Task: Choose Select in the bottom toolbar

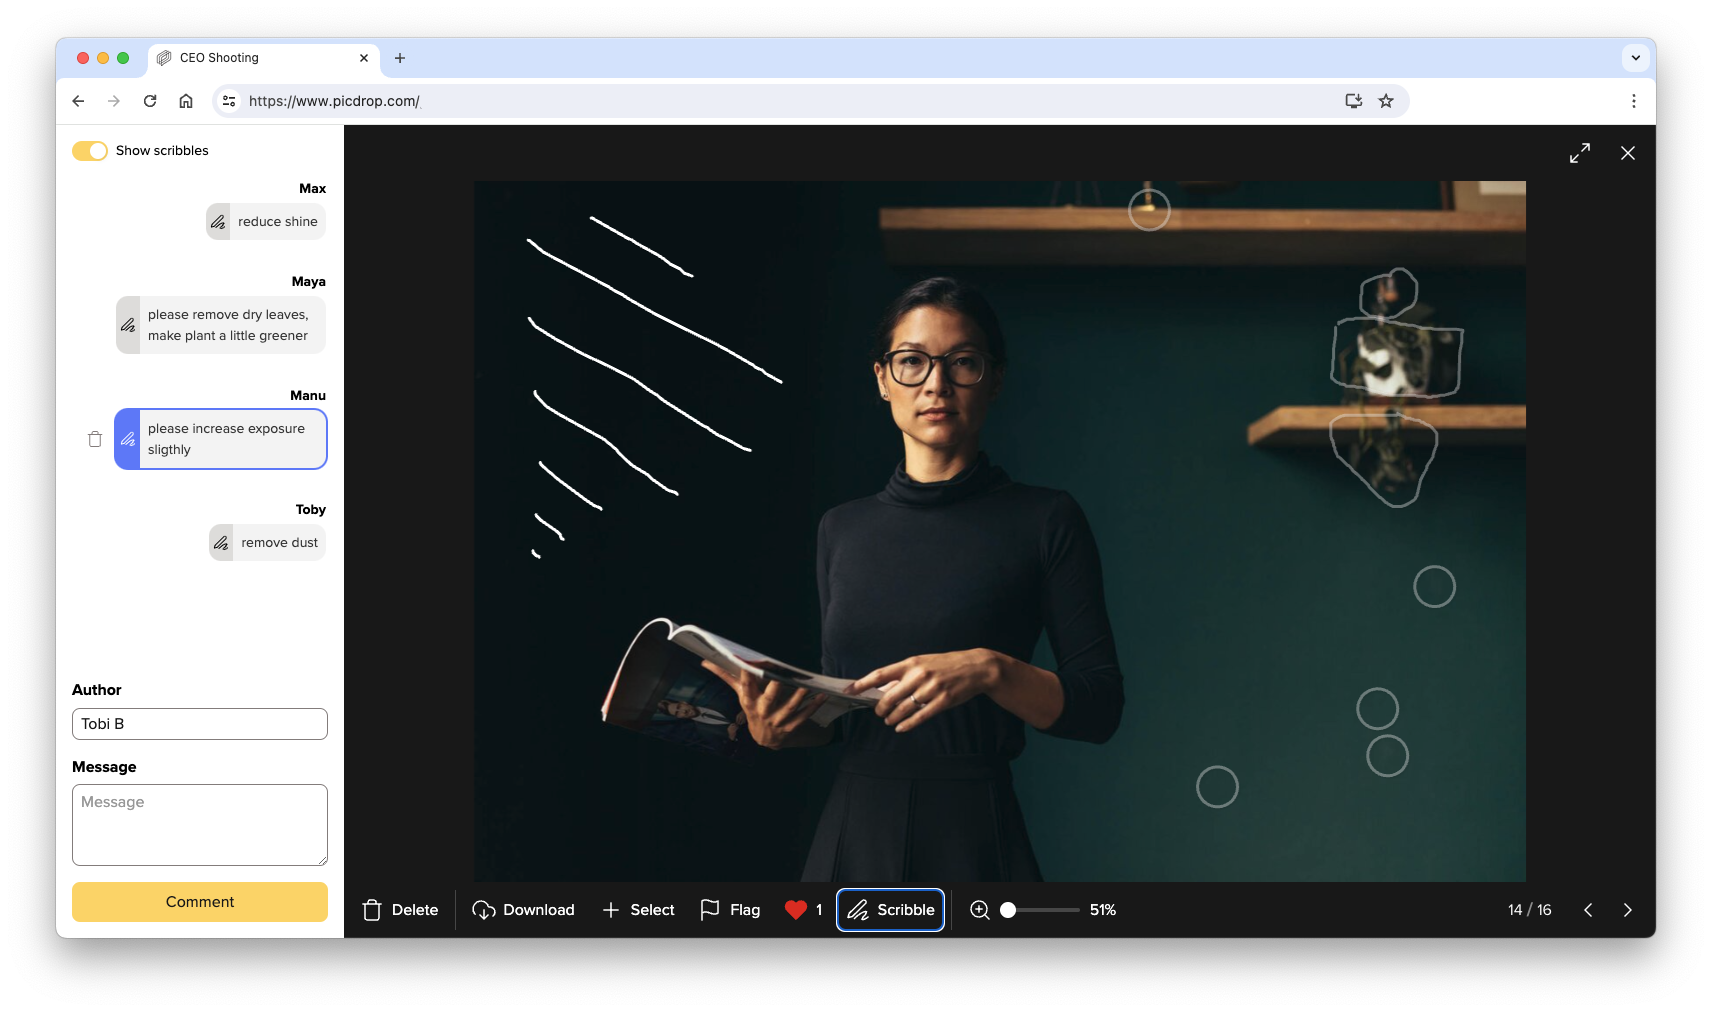Action: 638,910
